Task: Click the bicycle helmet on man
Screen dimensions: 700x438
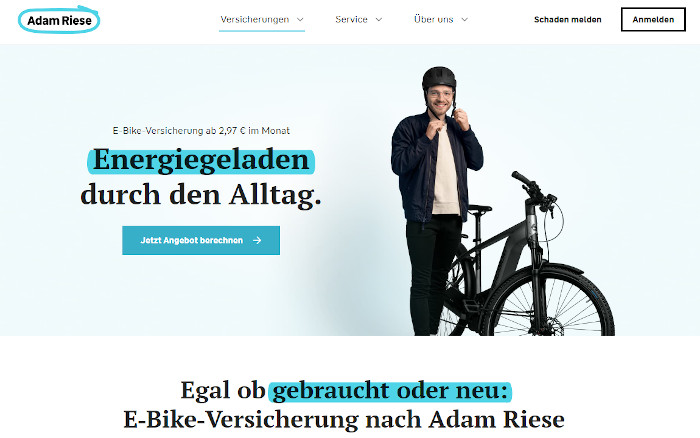Action: coord(439,78)
